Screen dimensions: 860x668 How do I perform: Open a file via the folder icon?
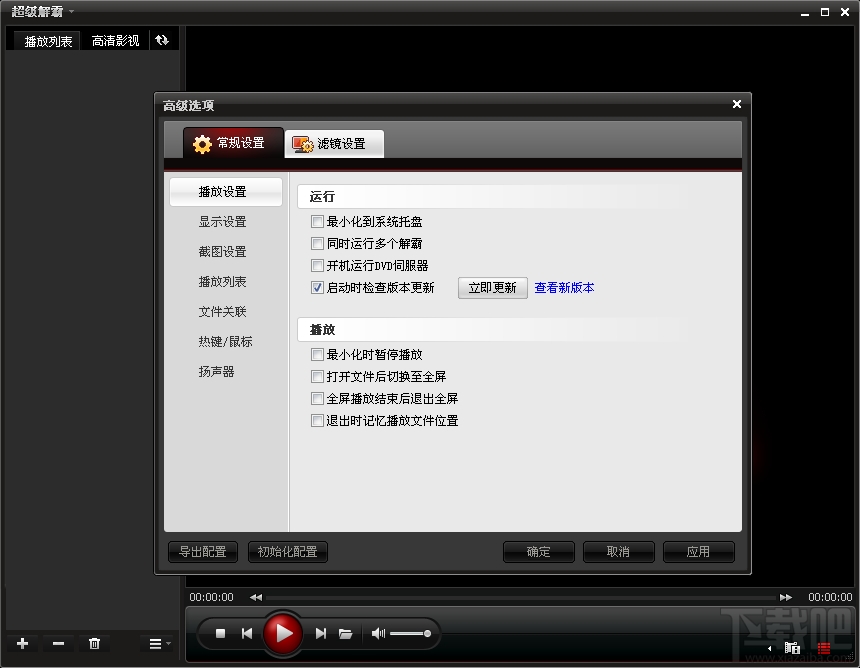(x=347, y=633)
